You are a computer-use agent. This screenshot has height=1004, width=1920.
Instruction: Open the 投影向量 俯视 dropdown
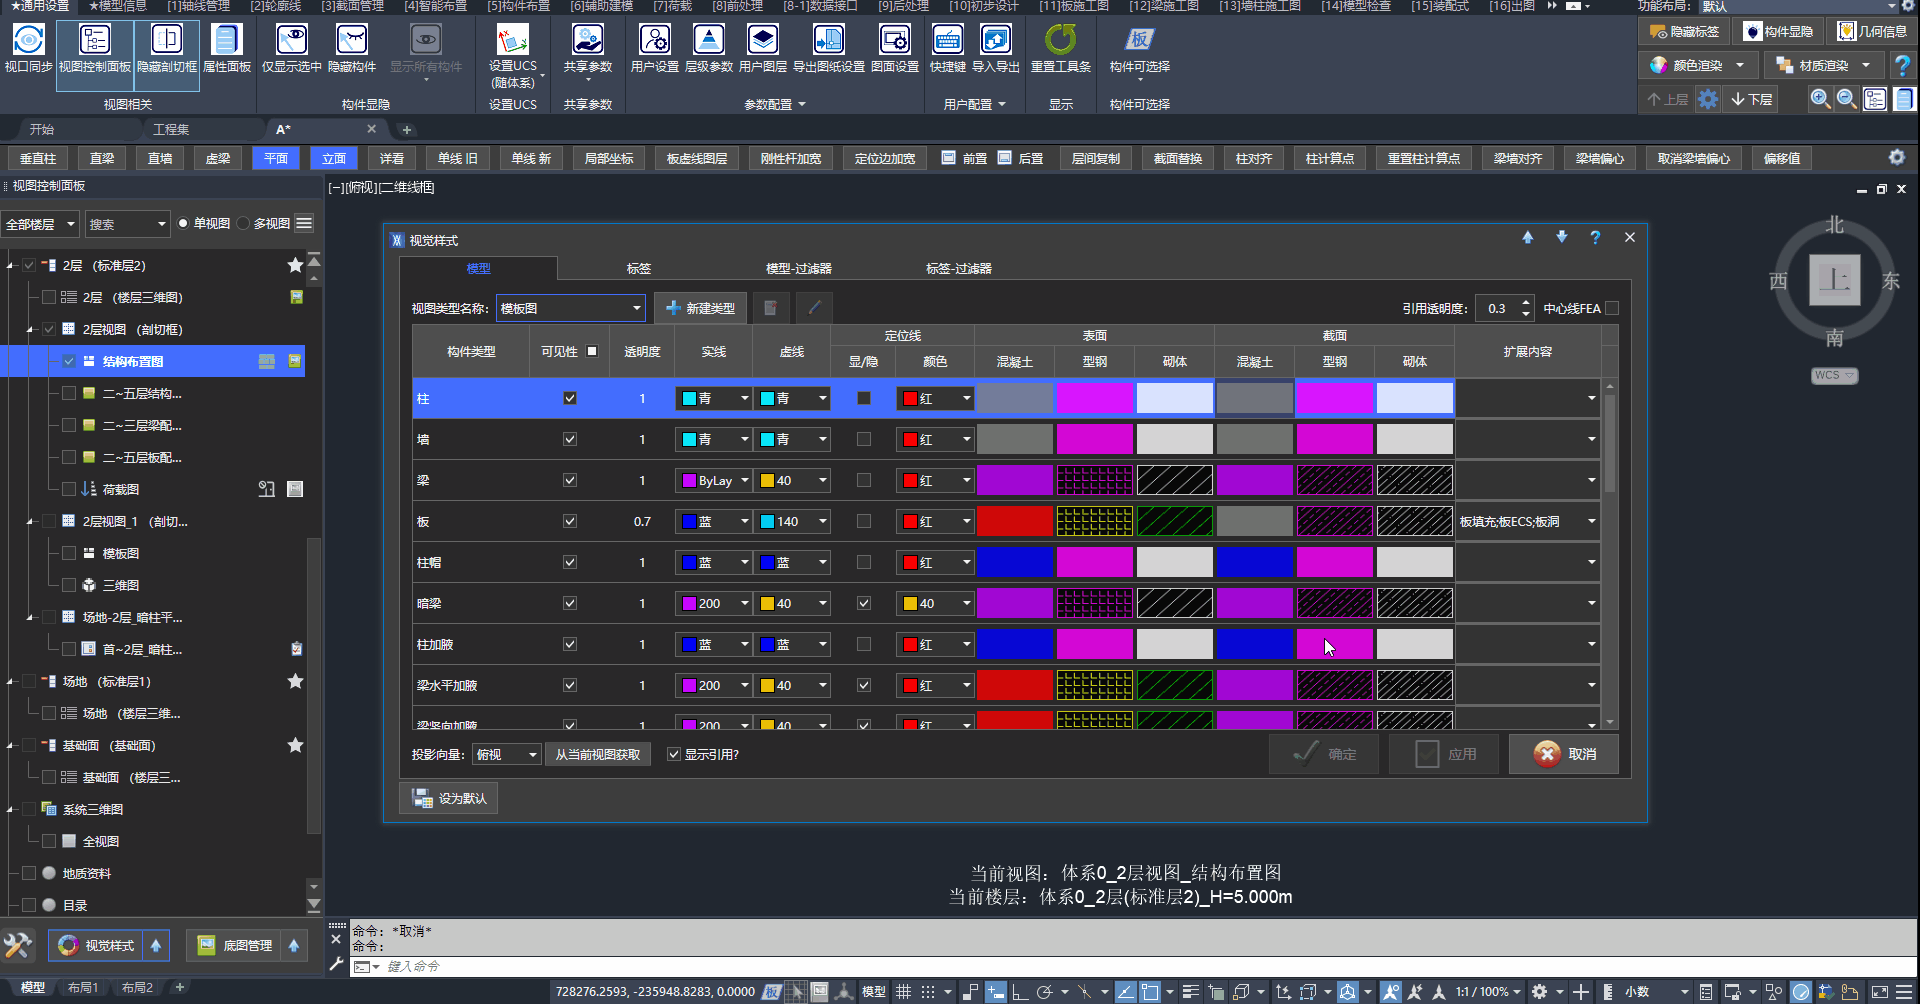[x=507, y=754]
